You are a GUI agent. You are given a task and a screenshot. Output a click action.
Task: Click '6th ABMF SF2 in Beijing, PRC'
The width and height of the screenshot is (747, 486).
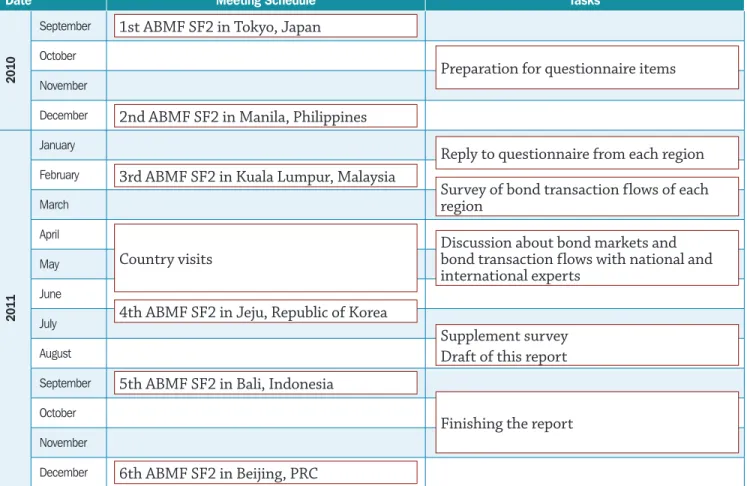[x=266, y=473]
